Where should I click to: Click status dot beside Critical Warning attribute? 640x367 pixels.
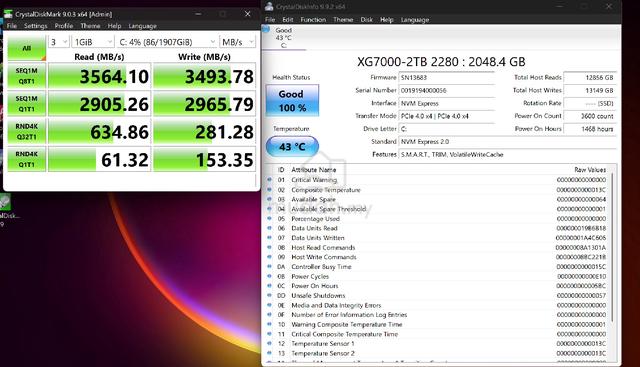(269, 179)
